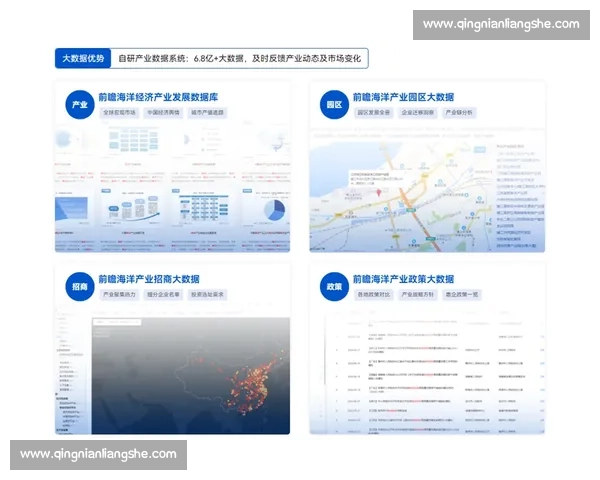
Task: Click the pie chart thumbnail in 产业 panel
Action: [x=275, y=210]
